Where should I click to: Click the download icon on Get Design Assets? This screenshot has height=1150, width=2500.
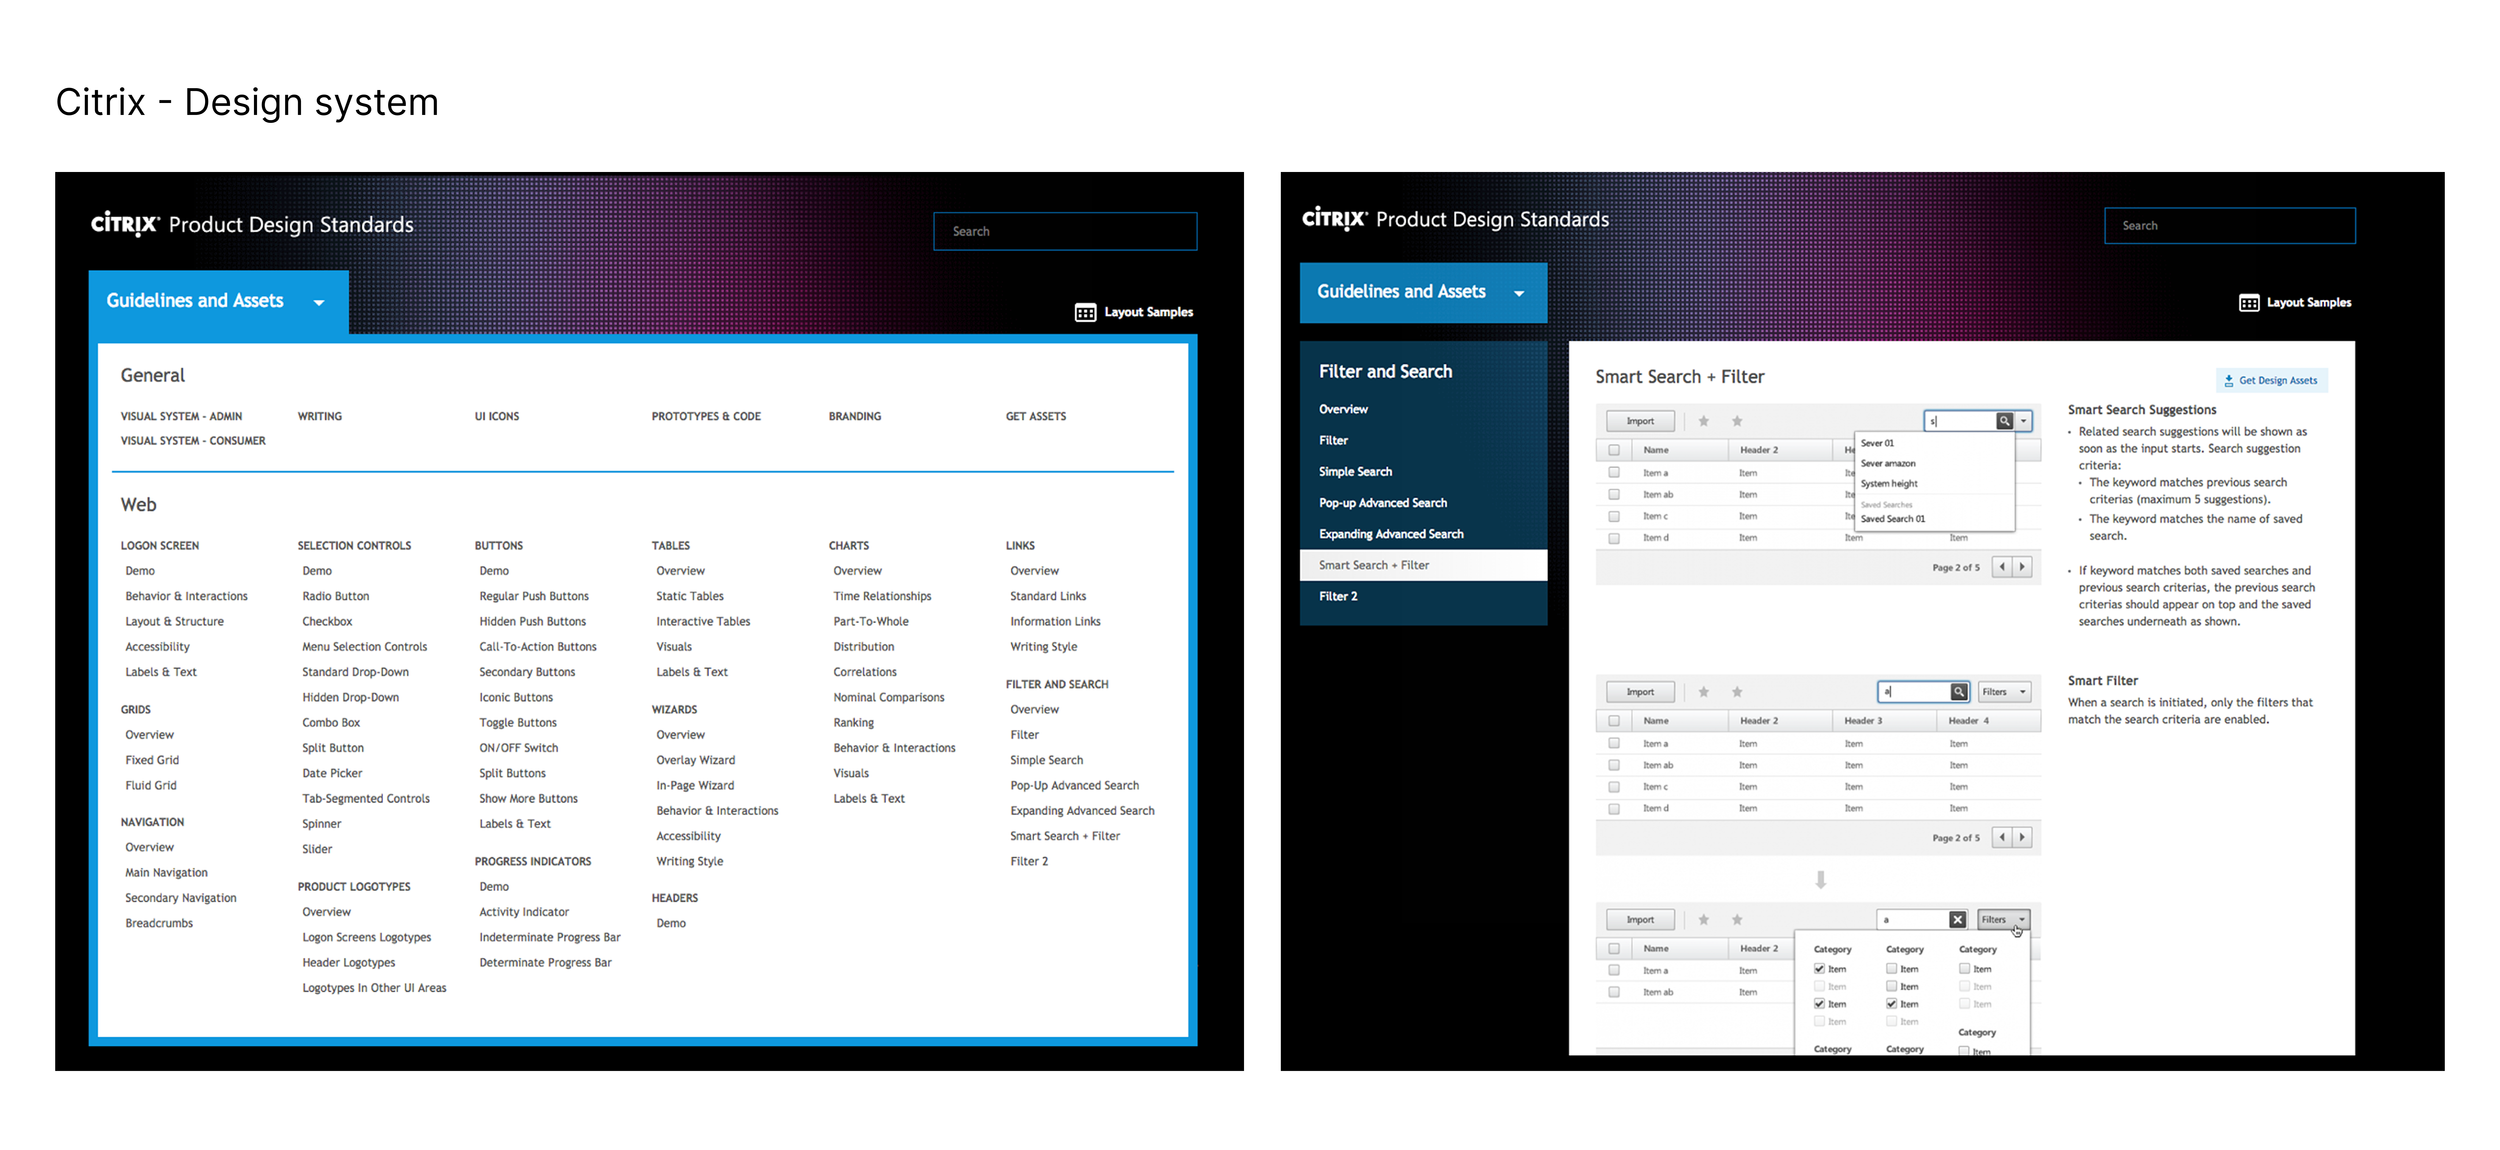(2228, 381)
